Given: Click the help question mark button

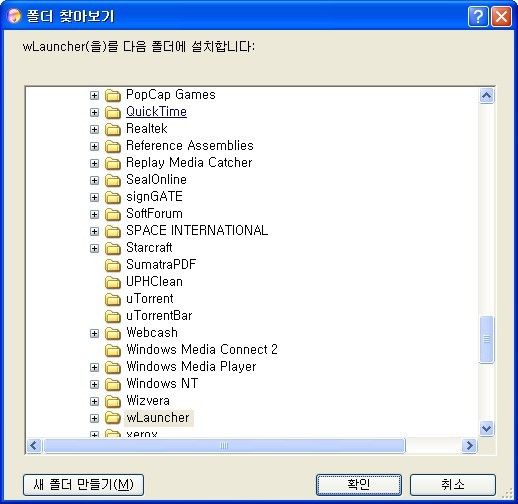Looking at the screenshot, I should [478, 16].
